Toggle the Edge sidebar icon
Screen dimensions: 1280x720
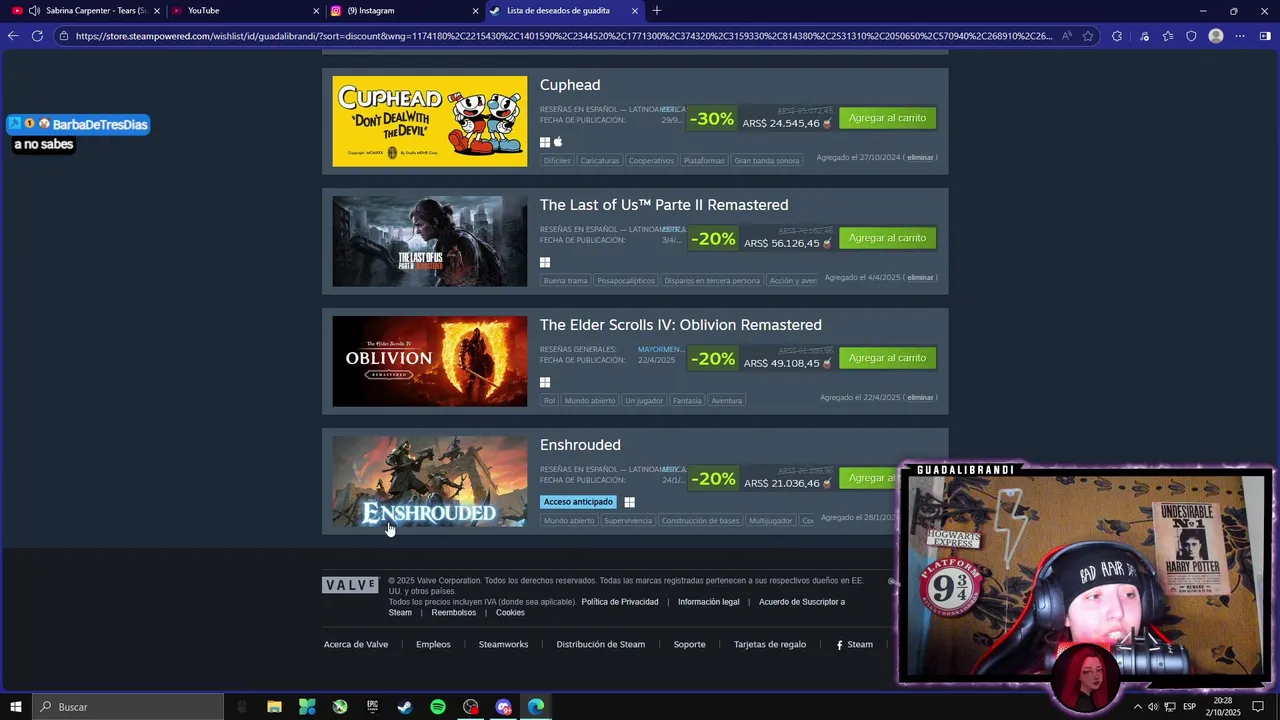[1265, 36]
